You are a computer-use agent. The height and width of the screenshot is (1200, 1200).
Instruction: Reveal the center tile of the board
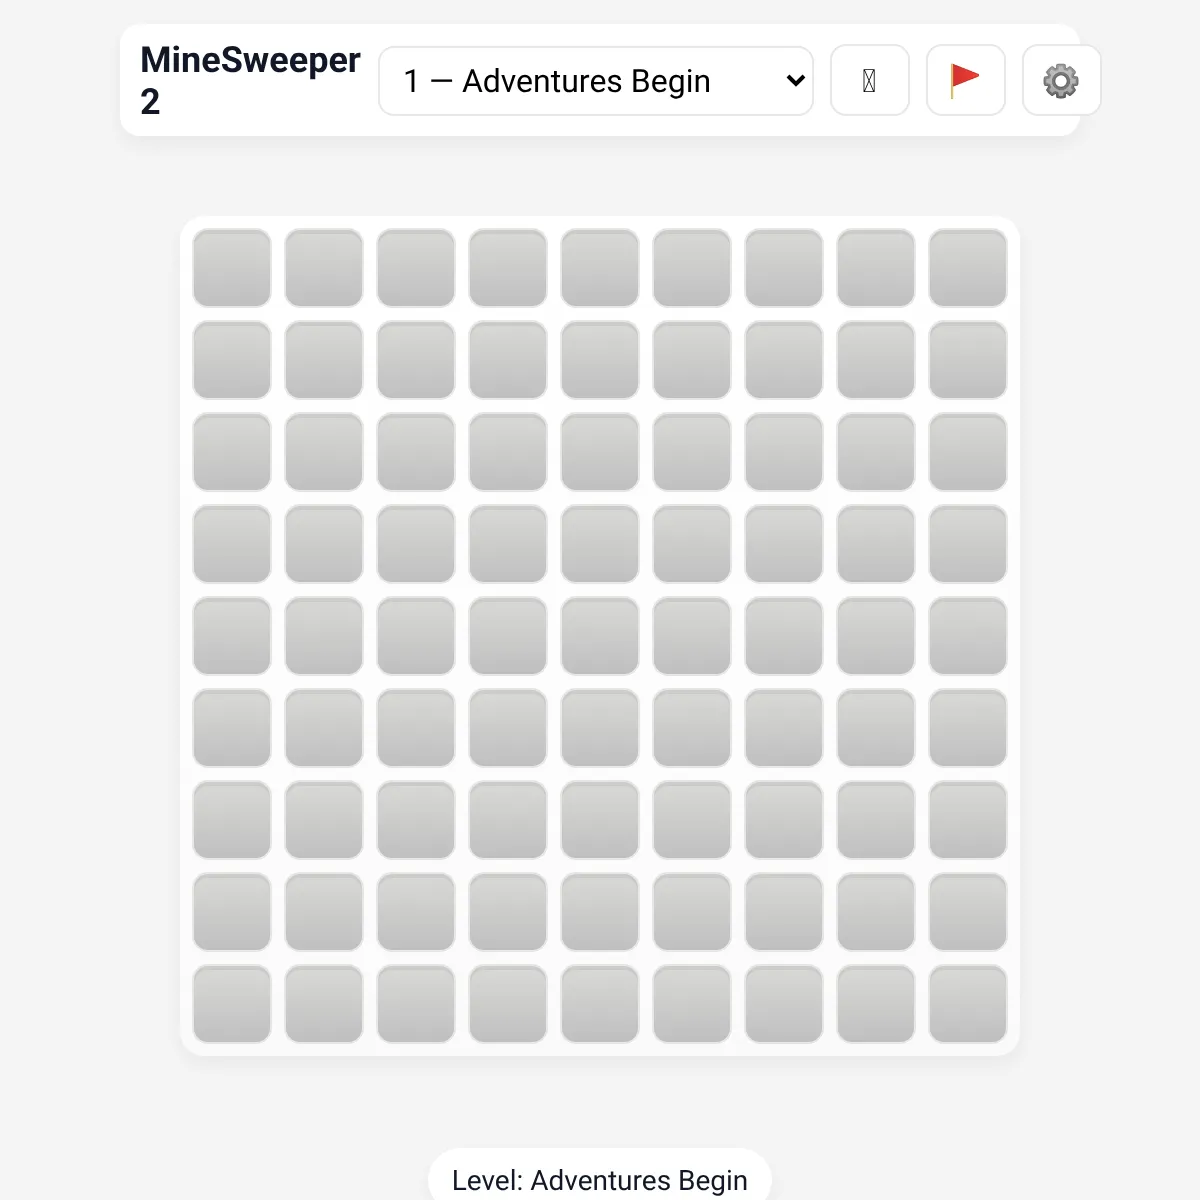tap(600, 636)
